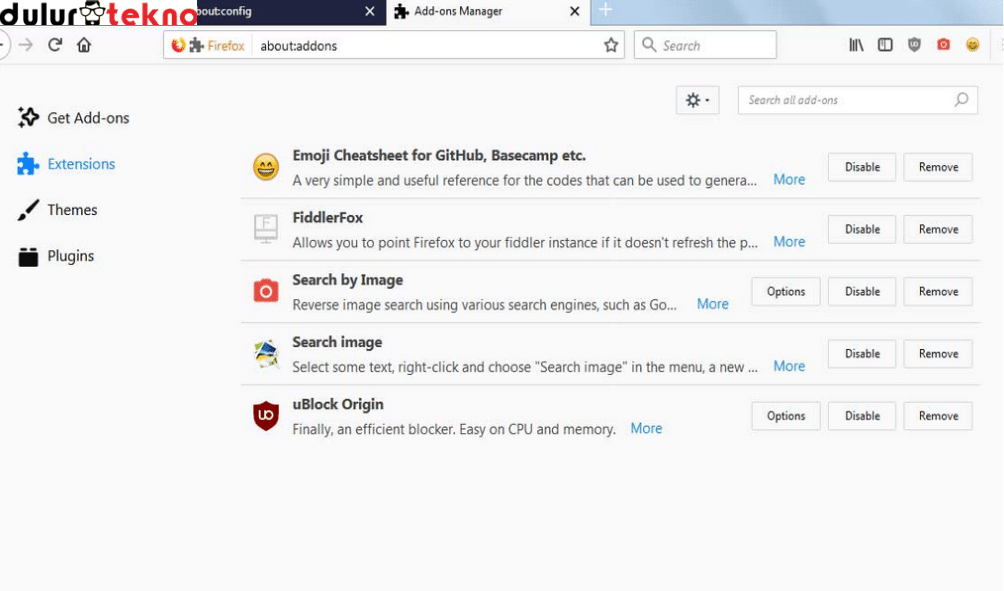Show More details for FiddlerFox
The height and width of the screenshot is (591, 1004).
pyautogui.click(x=789, y=242)
